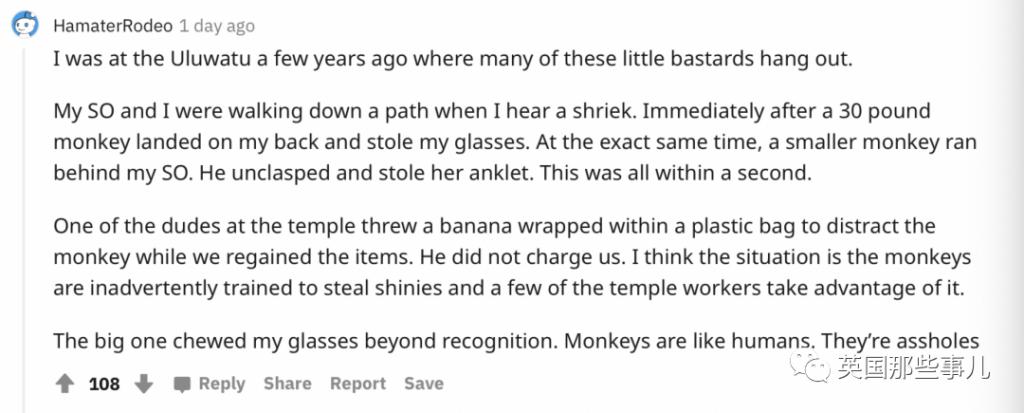Click the Chinese watermark text 英国那些事儿
Screen dimensions: 1024x413
click(x=912, y=369)
